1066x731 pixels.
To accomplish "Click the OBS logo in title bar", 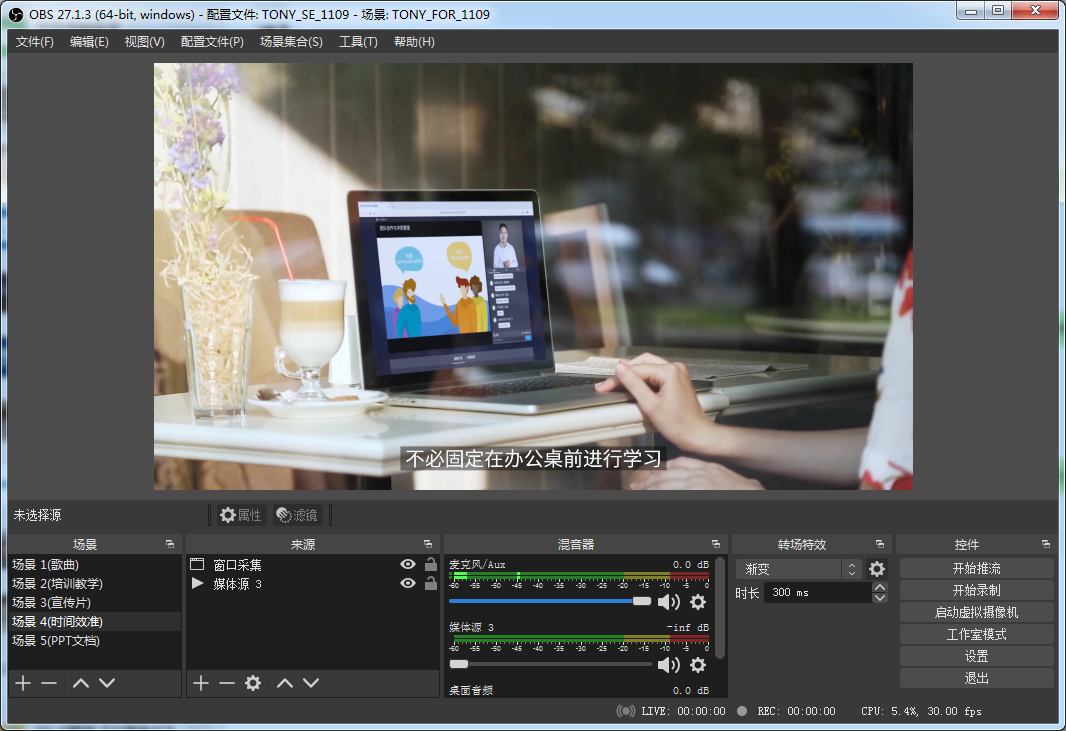I will pyautogui.click(x=16, y=14).
